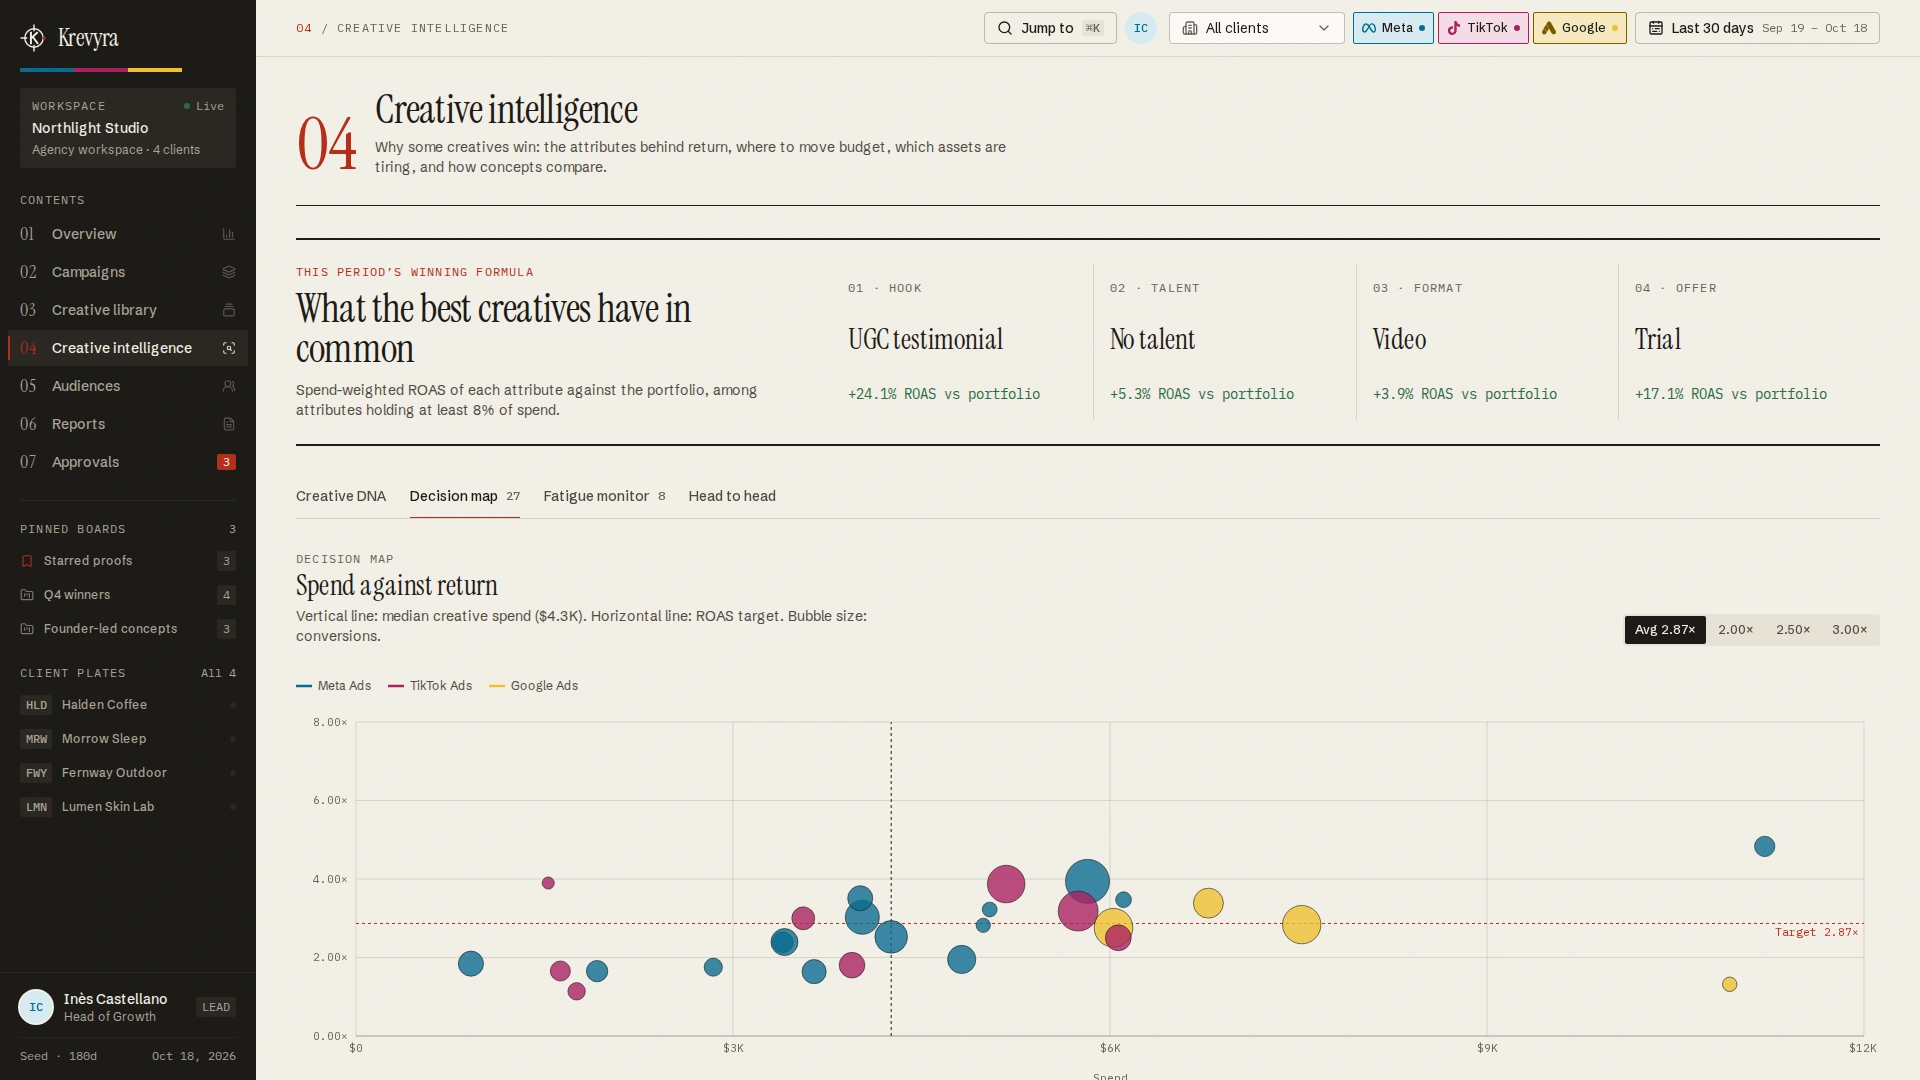Click the Founder-led concepts folder icon

click(x=27, y=629)
